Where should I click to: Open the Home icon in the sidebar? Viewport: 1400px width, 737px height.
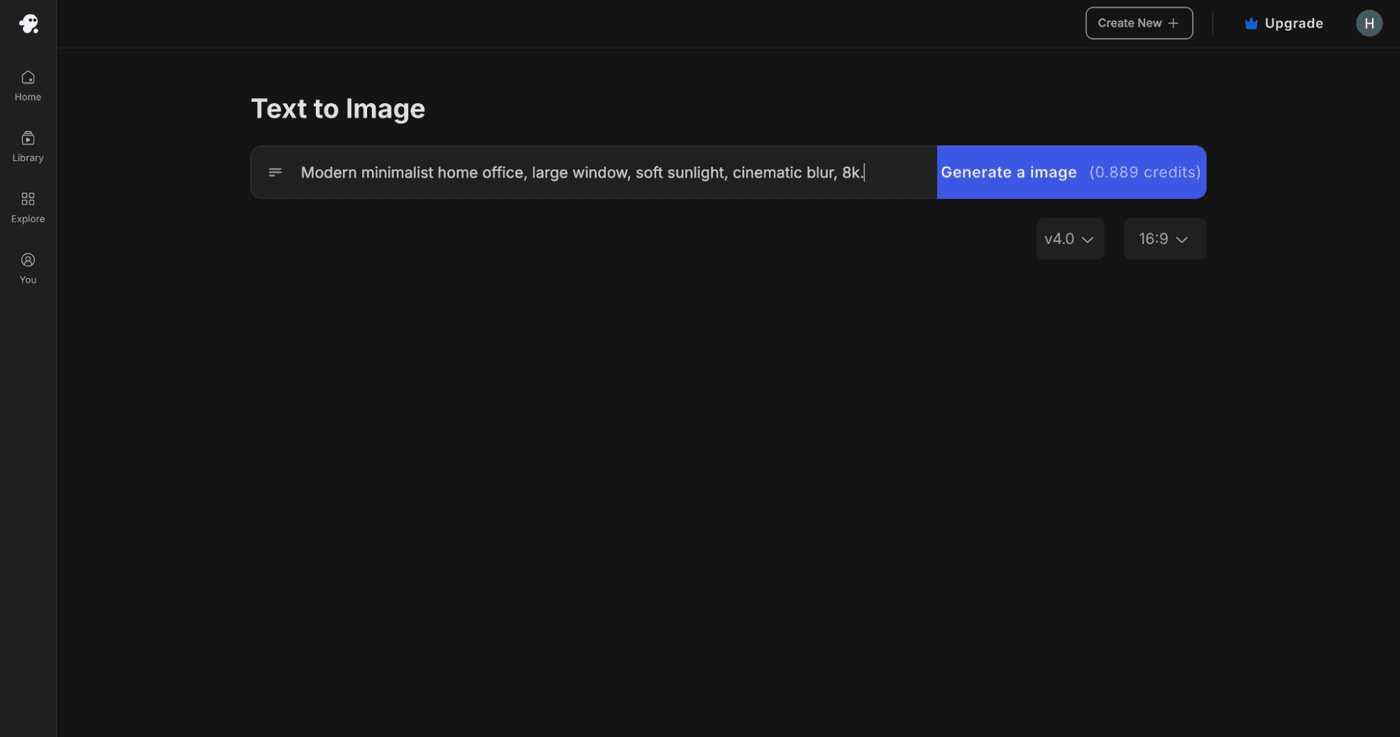pos(28,78)
